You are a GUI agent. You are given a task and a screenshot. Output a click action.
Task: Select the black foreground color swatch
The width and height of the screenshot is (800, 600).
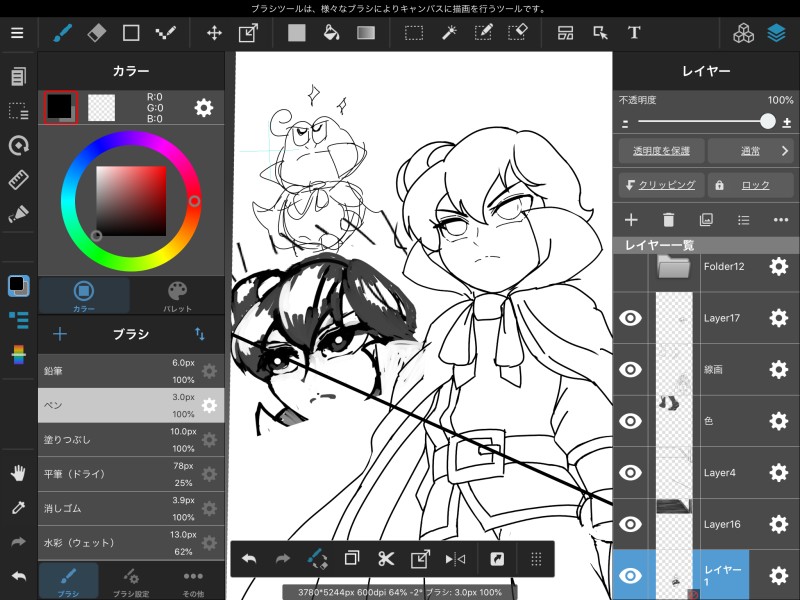tap(60, 108)
